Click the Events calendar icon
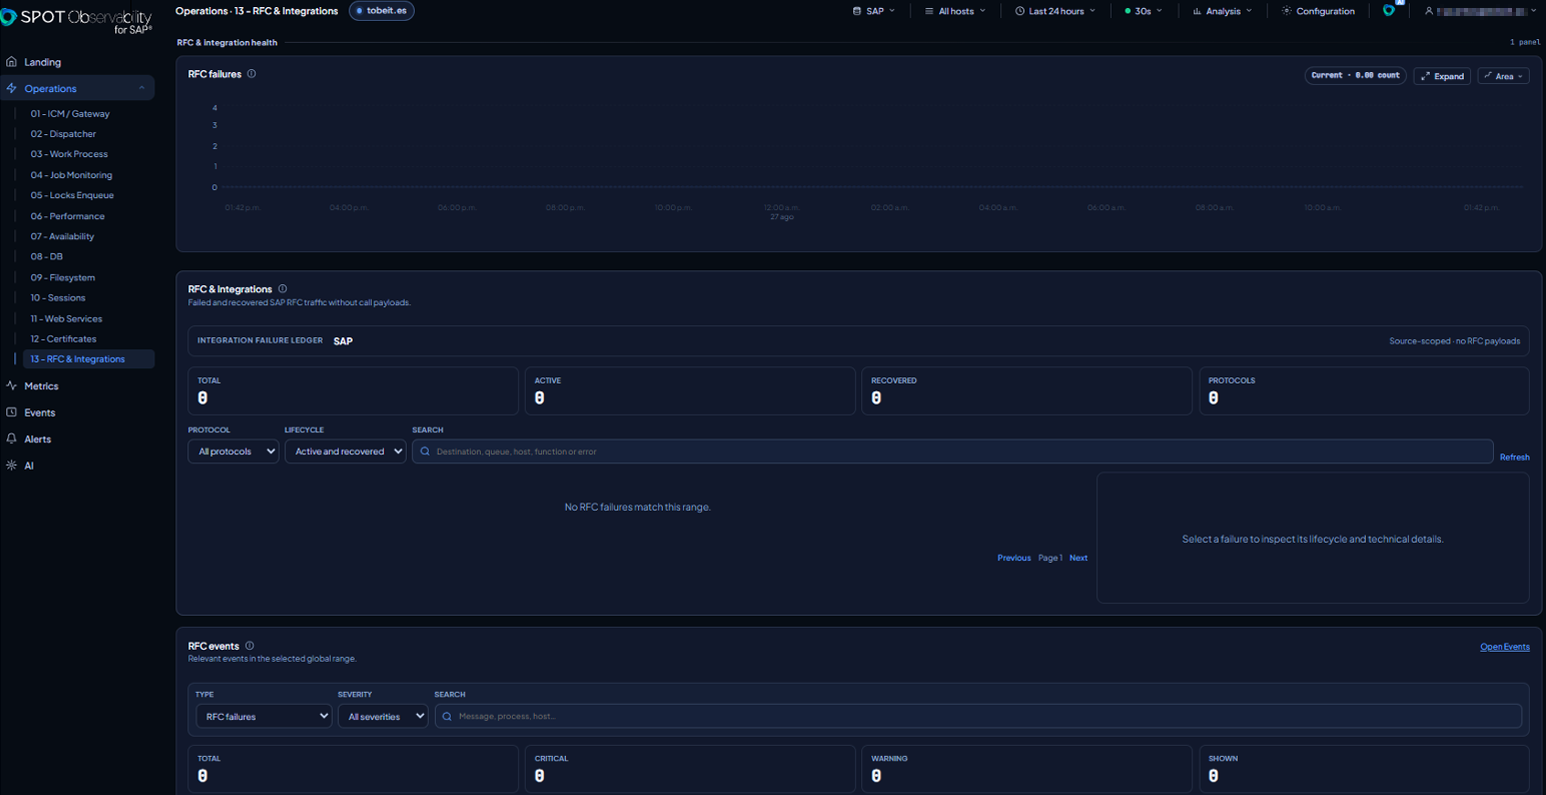Viewport: 1546px width, 795px height. click(11, 412)
